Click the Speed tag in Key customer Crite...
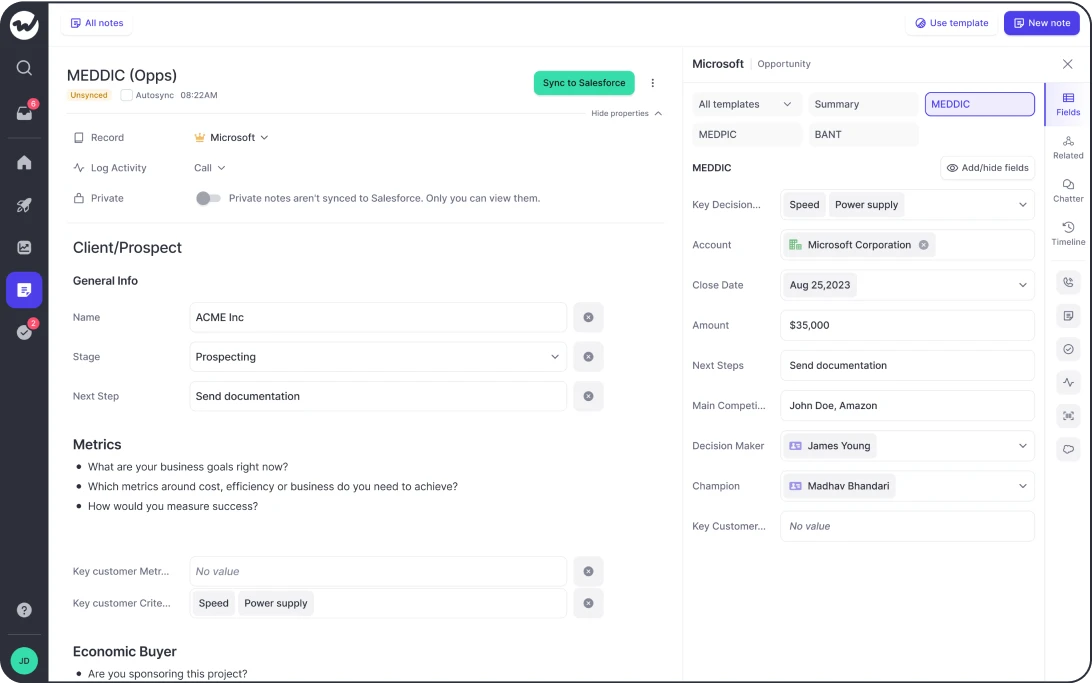 (x=213, y=603)
